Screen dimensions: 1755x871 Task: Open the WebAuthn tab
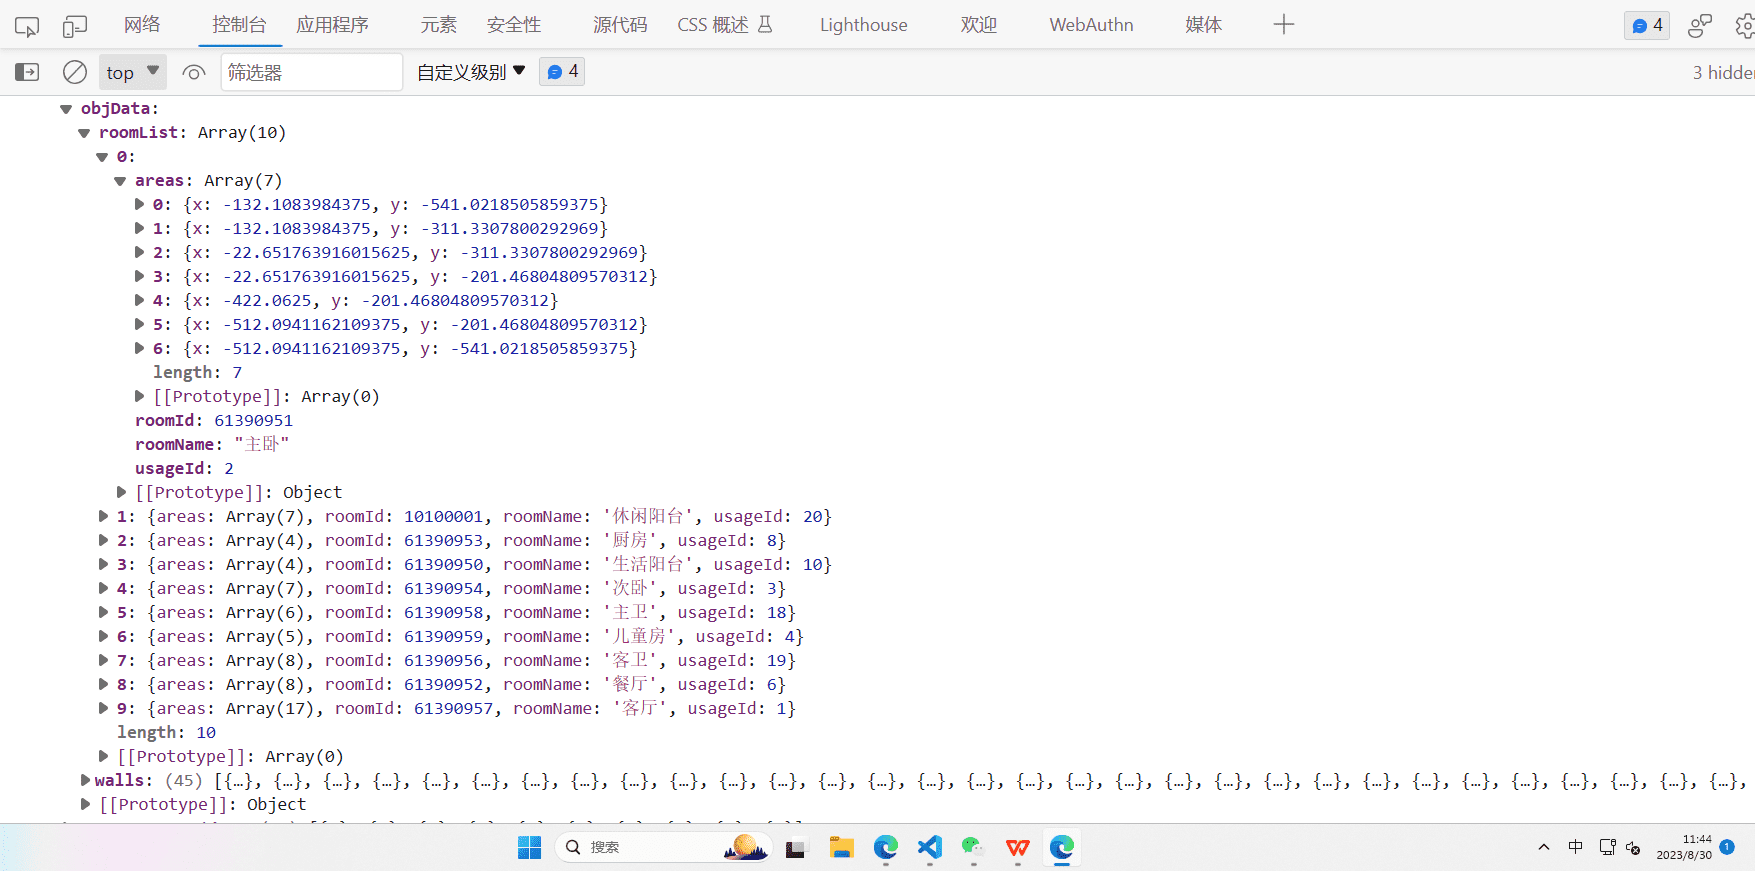1091,25
